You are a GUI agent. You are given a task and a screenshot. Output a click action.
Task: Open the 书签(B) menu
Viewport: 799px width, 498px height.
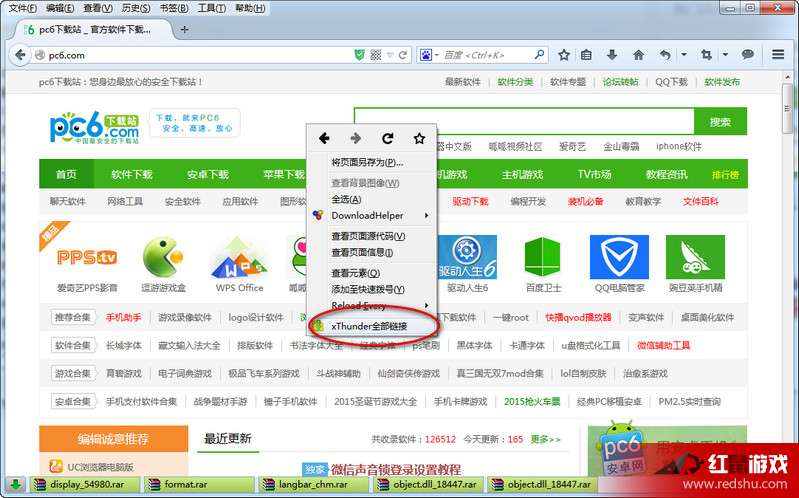click(174, 8)
